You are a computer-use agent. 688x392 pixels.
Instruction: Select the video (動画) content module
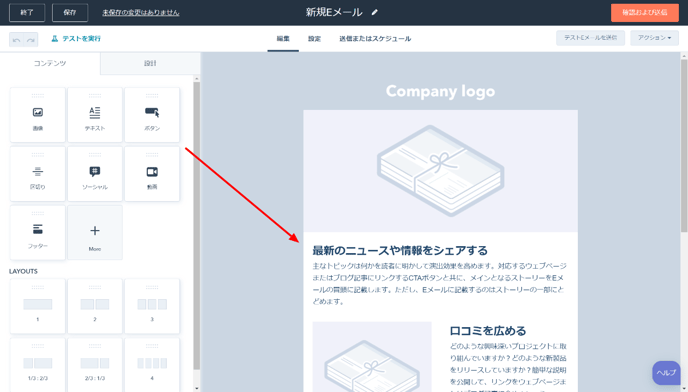(152, 174)
